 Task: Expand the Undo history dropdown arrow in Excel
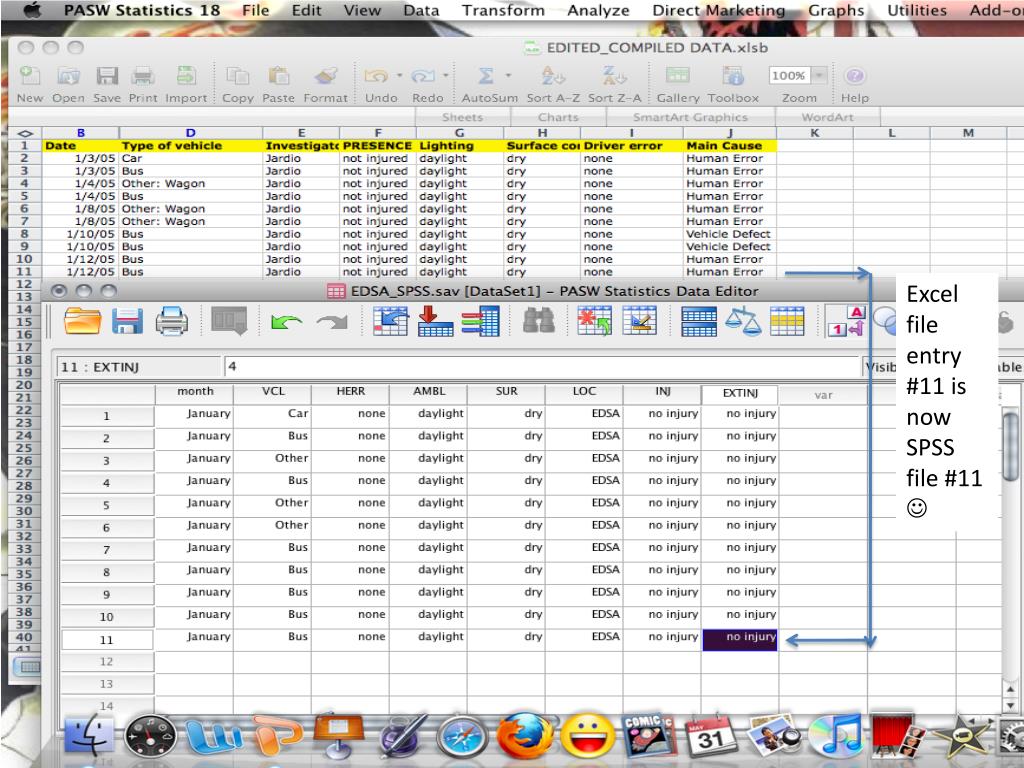point(399,76)
